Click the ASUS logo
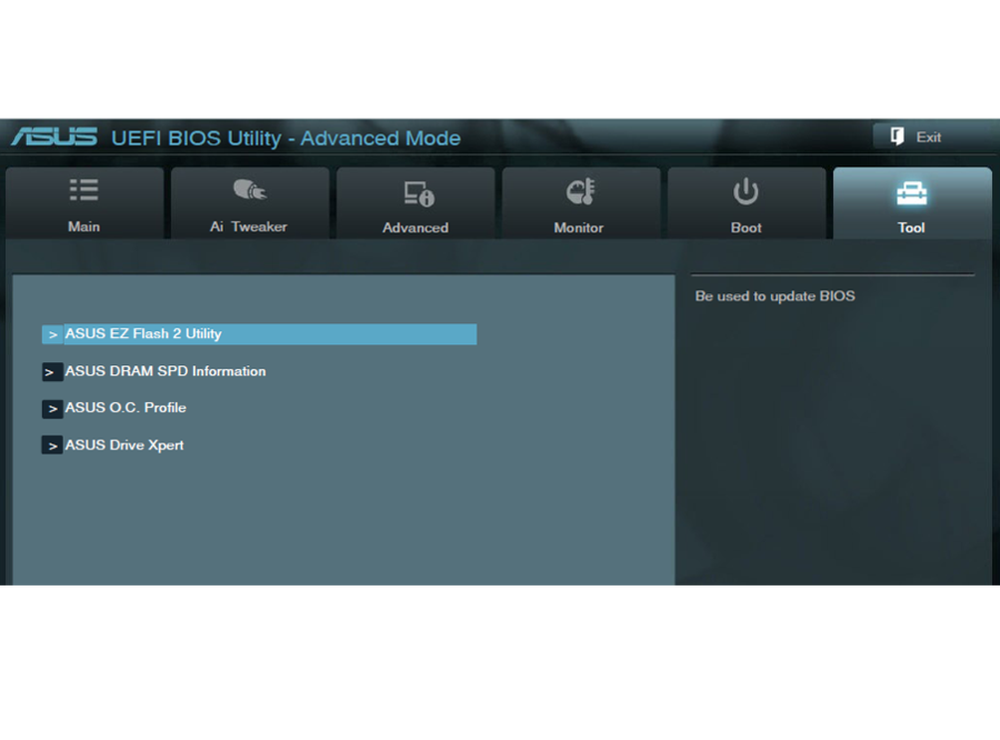Screen dimensions: 1000x740 tap(54, 137)
